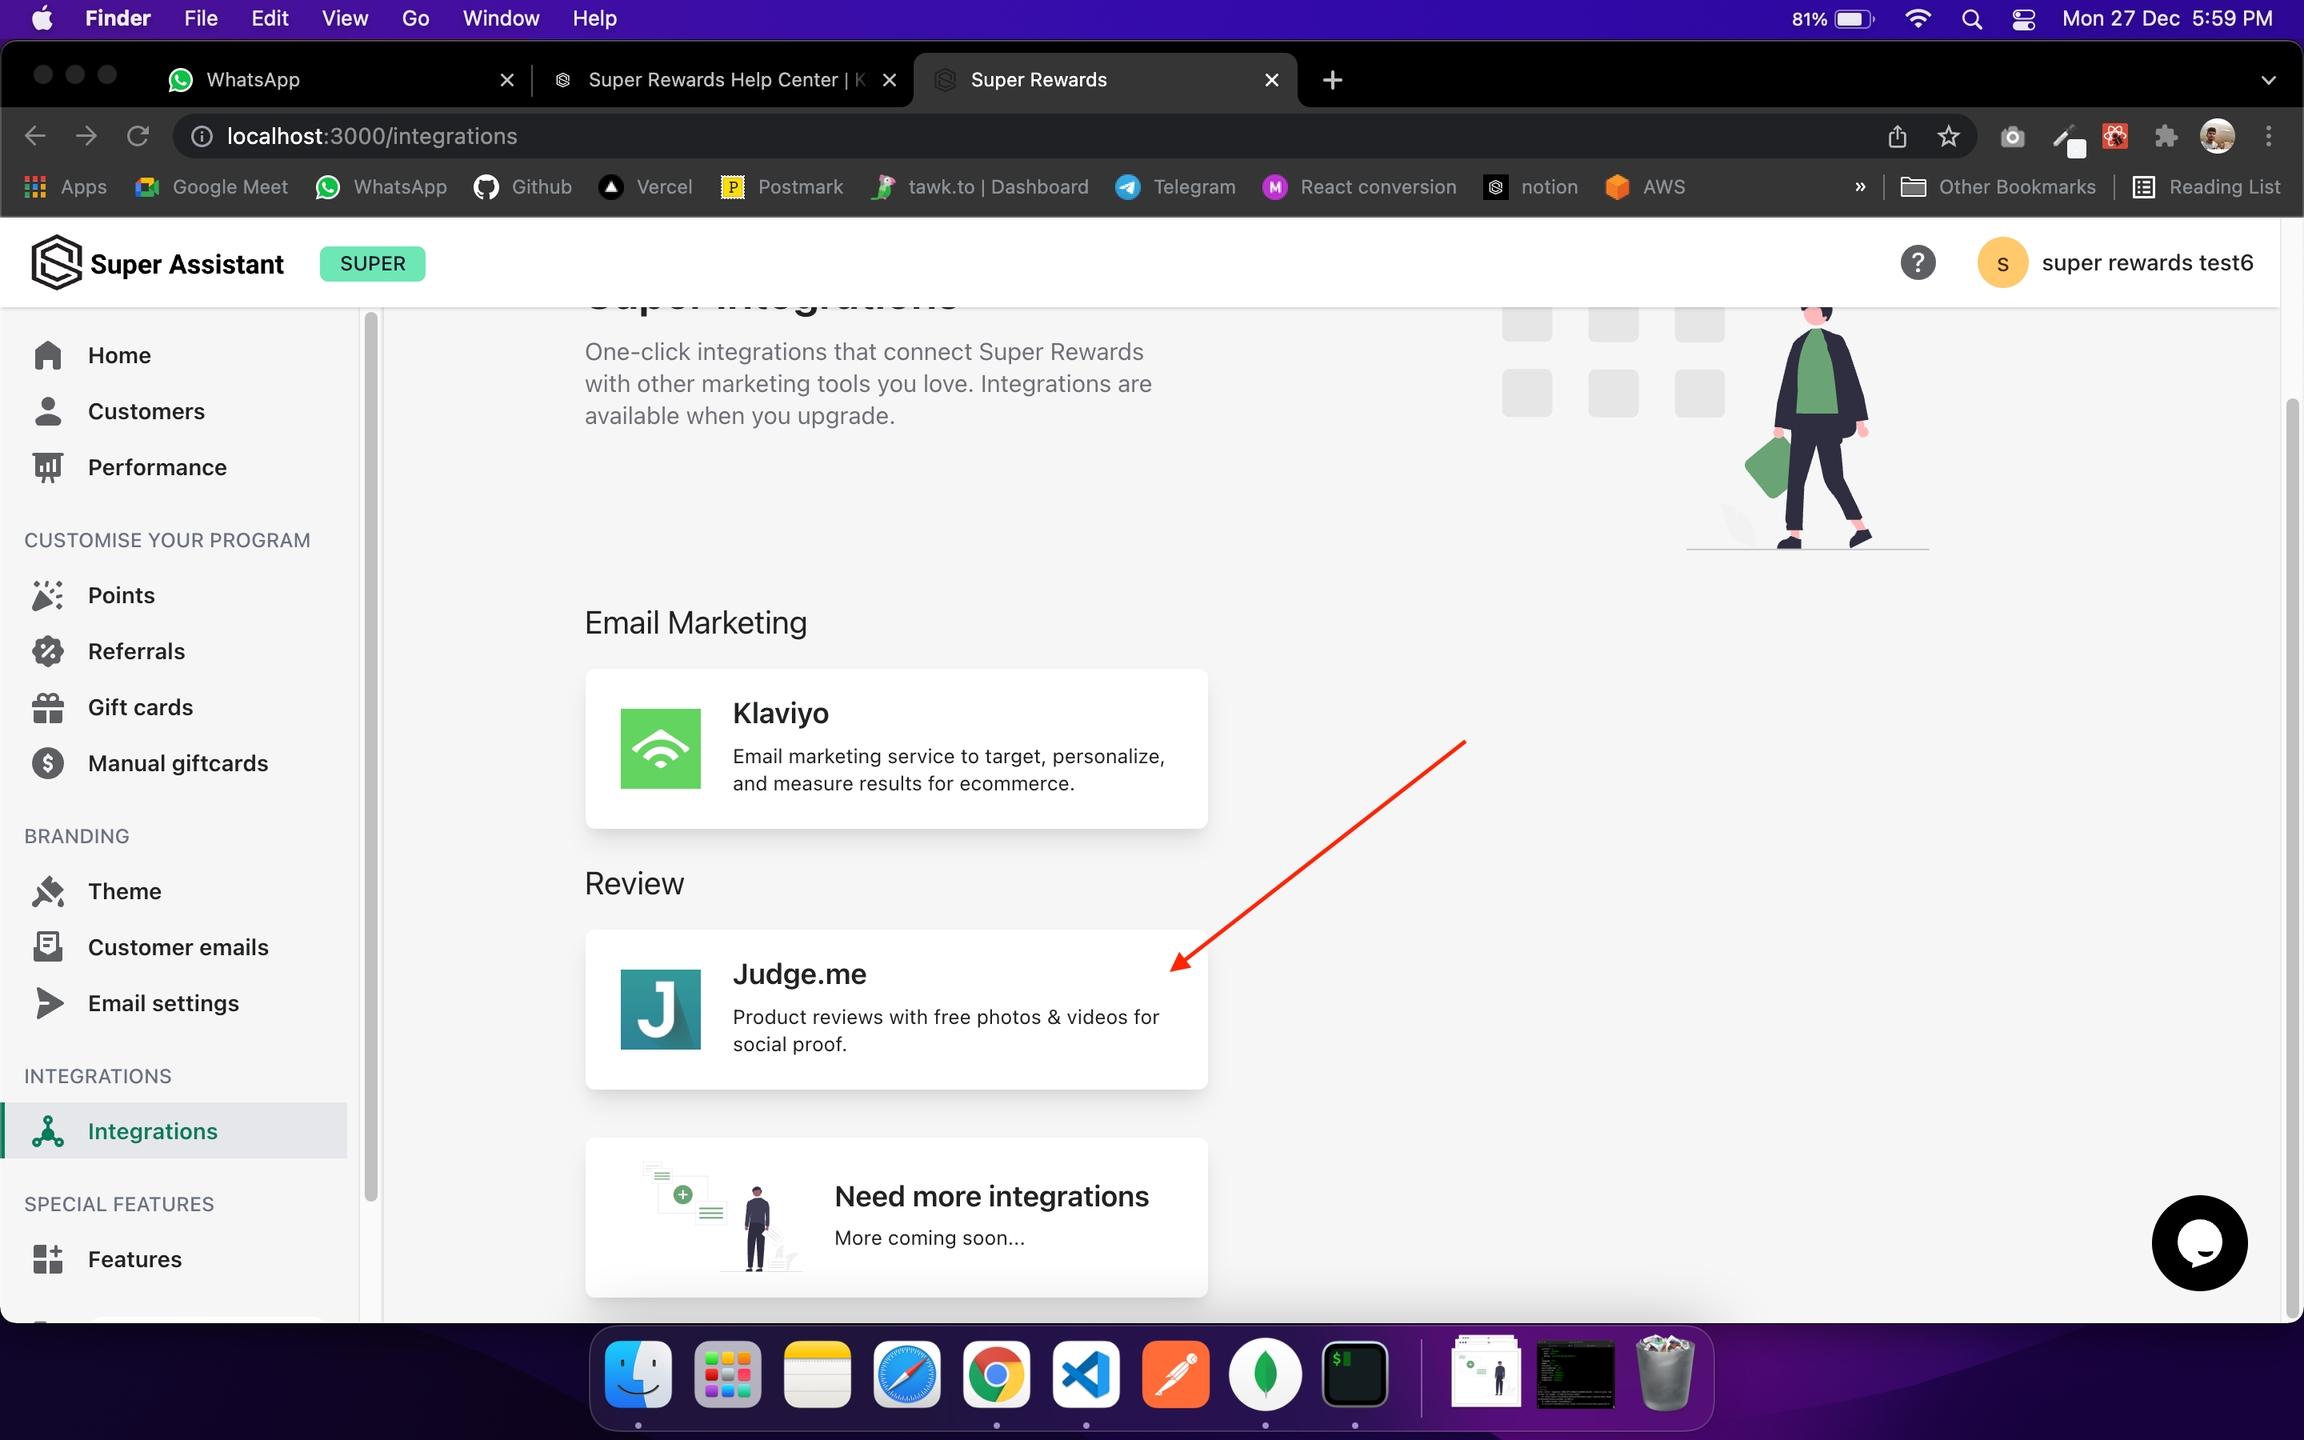Image resolution: width=2304 pixels, height=1440 pixels.
Task: Open Visual Studio Code from dock
Action: coord(1086,1375)
